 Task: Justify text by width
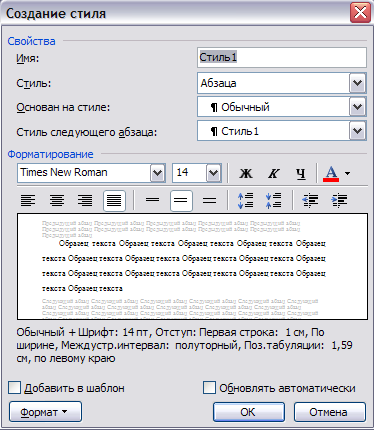[x=114, y=201]
